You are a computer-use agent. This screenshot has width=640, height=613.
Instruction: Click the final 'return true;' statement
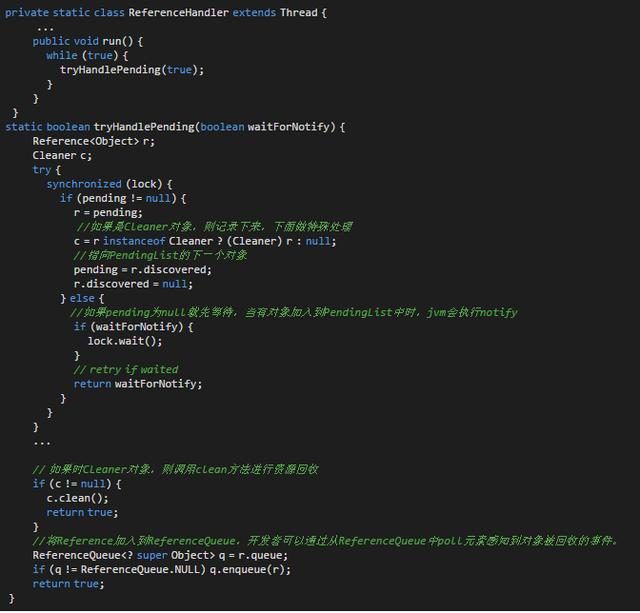coord(68,584)
